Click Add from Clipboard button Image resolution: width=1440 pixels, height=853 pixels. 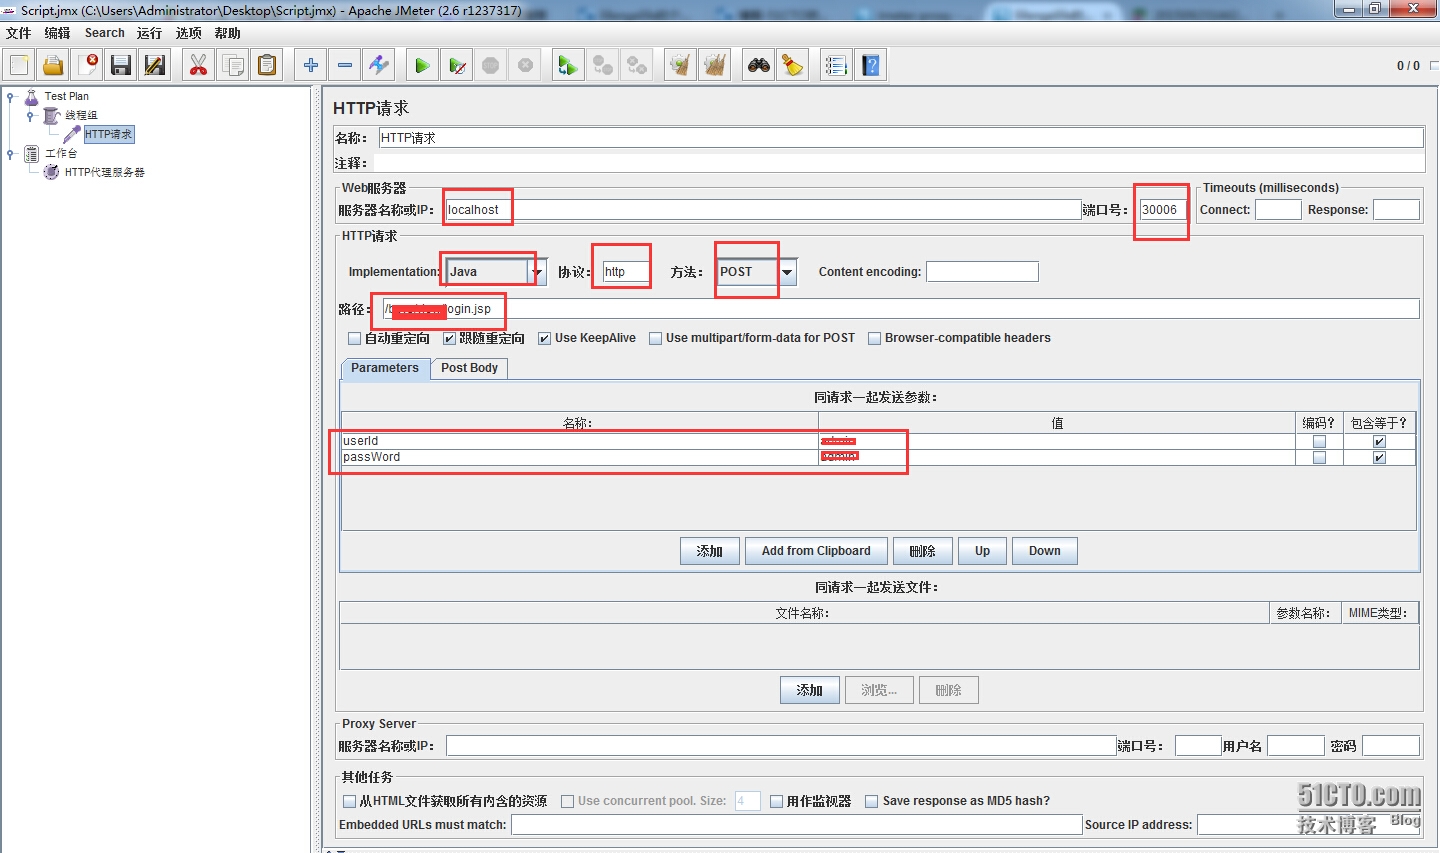coord(816,551)
